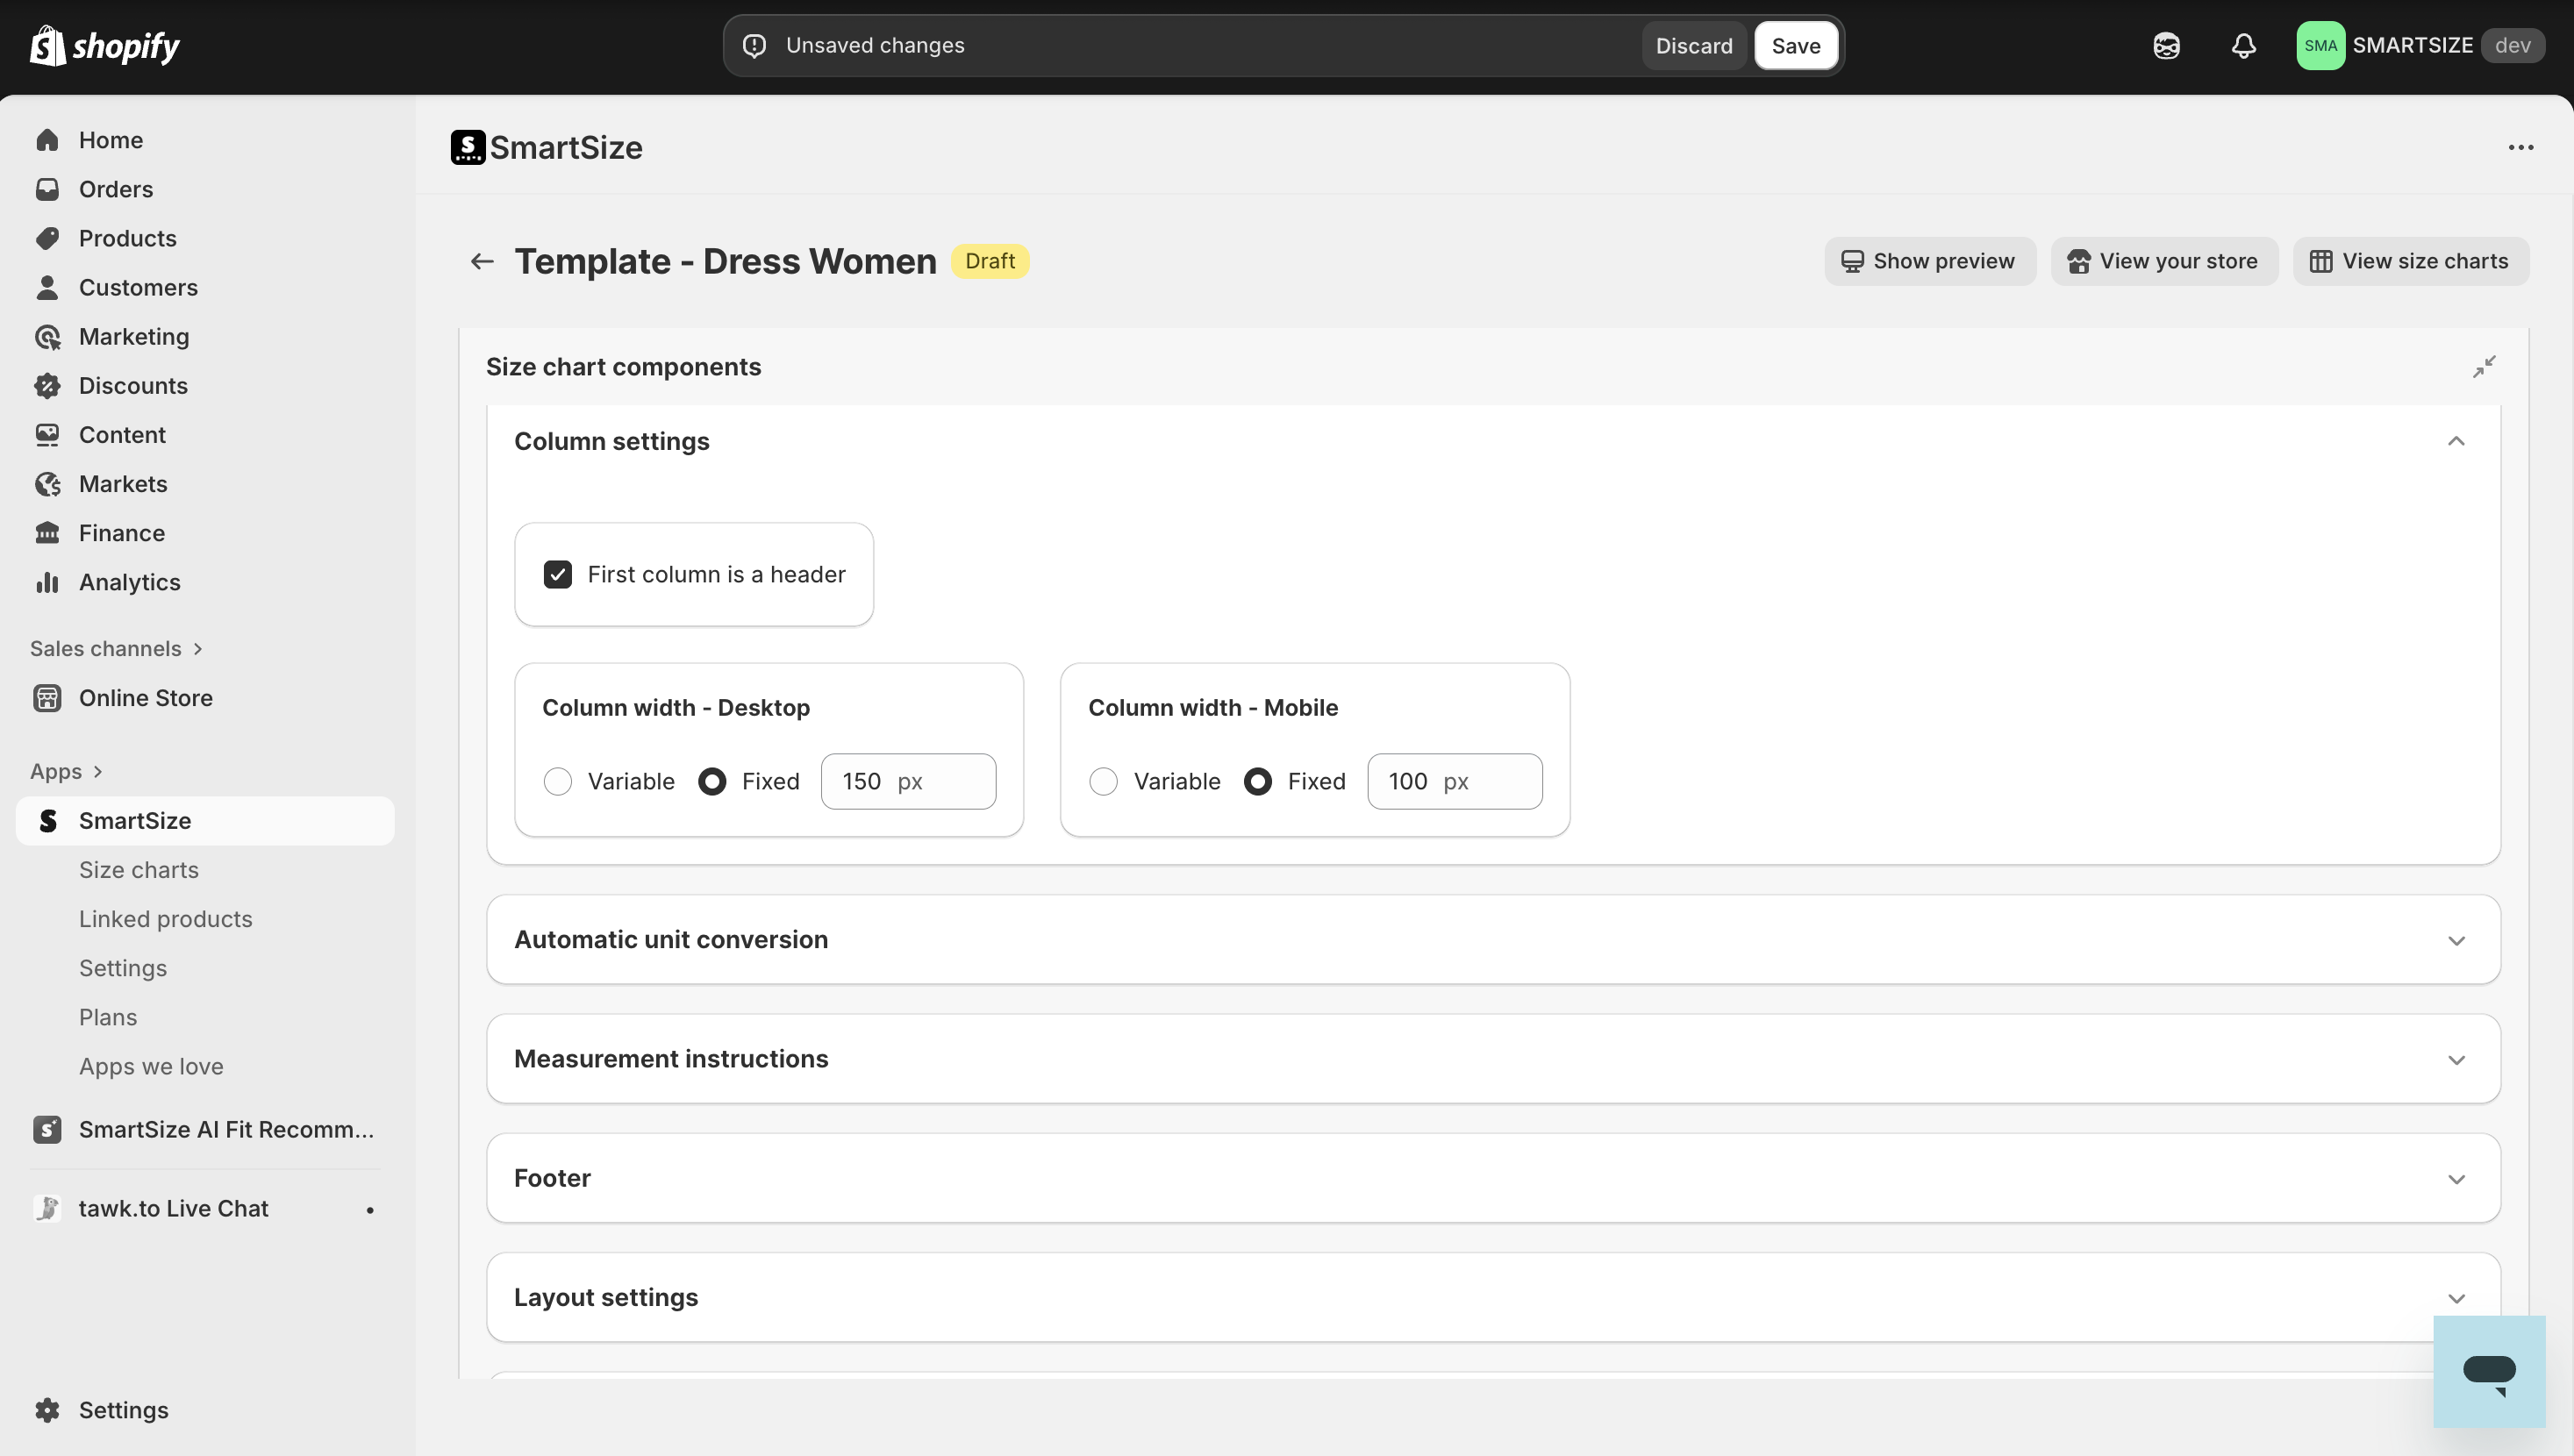Save the unsaved changes
Viewport: 2574px width, 1456px height.
click(x=1795, y=46)
